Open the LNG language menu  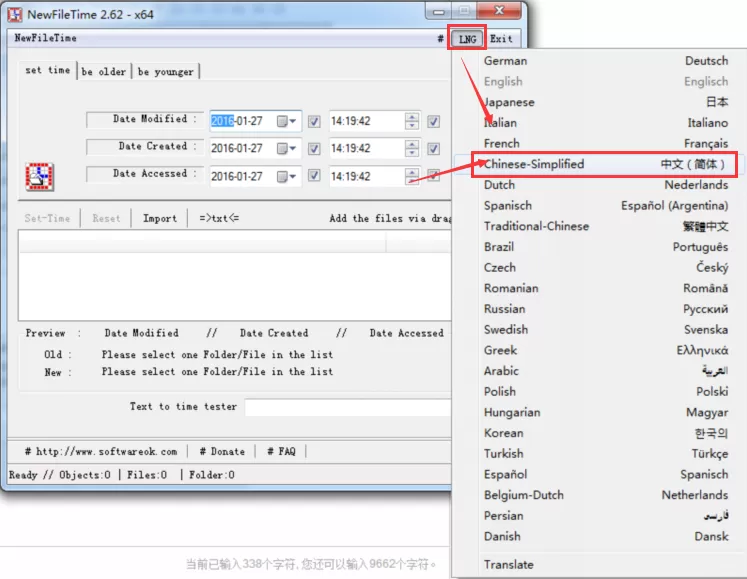467,39
